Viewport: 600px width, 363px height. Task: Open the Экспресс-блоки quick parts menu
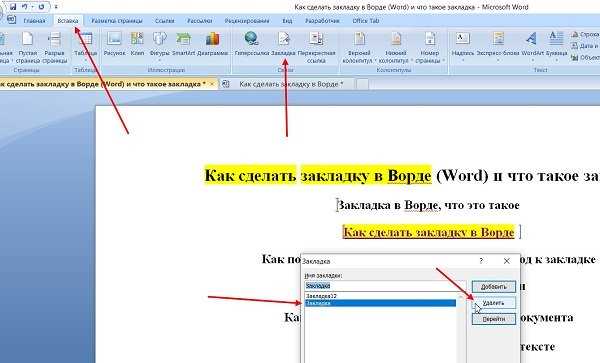[498, 46]
